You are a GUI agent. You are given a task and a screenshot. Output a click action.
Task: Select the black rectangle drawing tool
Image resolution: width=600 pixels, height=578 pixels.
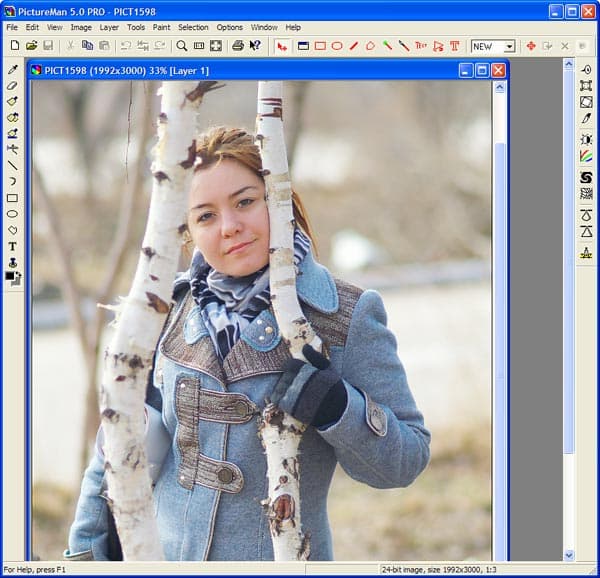(x=13, y=198)
